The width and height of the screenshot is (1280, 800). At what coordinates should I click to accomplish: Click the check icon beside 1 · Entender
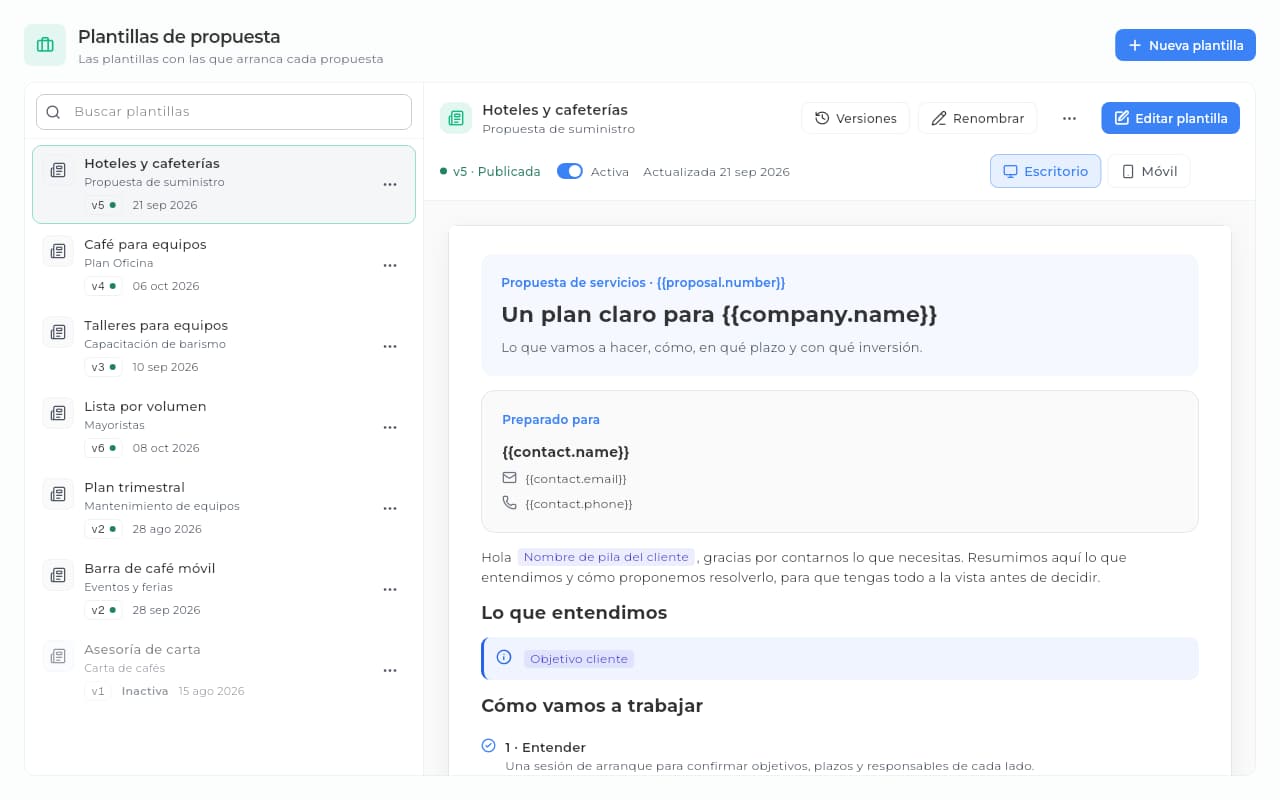point(488,746)
